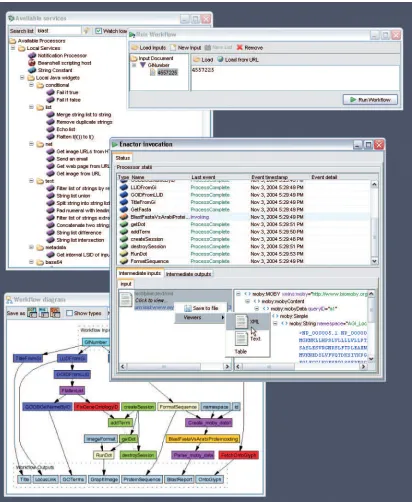Screen dimensions: 412x502
Task: Click the green createSession processor icon
Action: tap(124, 239)
